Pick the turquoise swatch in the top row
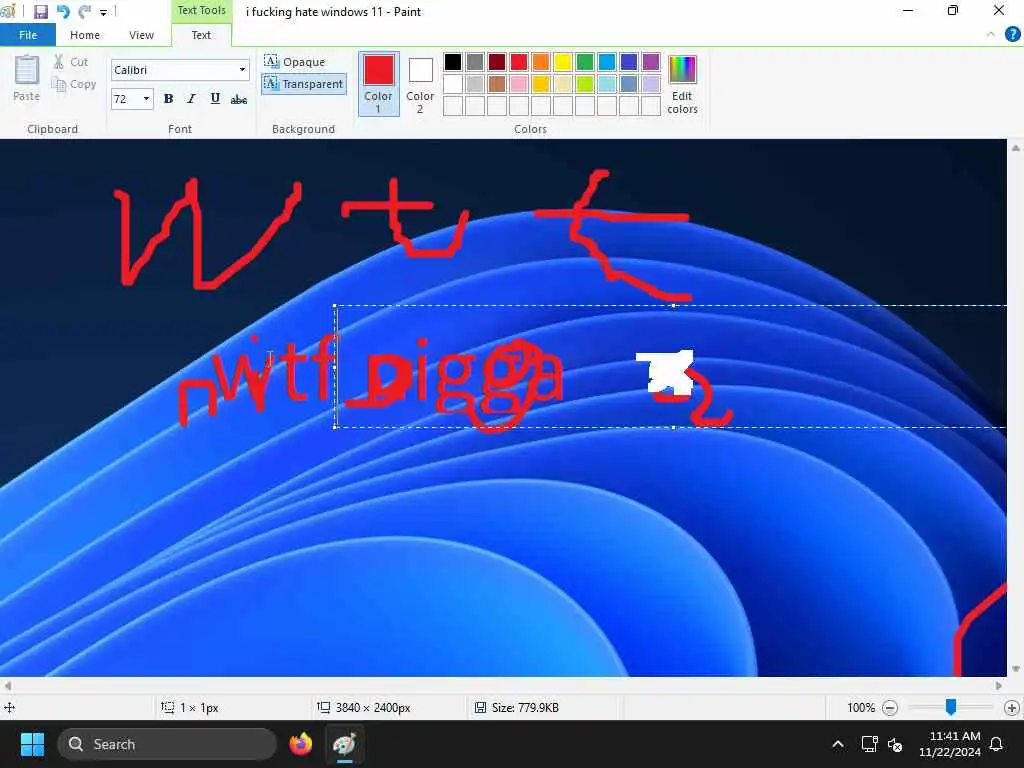Viewport: 1024px width, 768px height. [607, 62]
